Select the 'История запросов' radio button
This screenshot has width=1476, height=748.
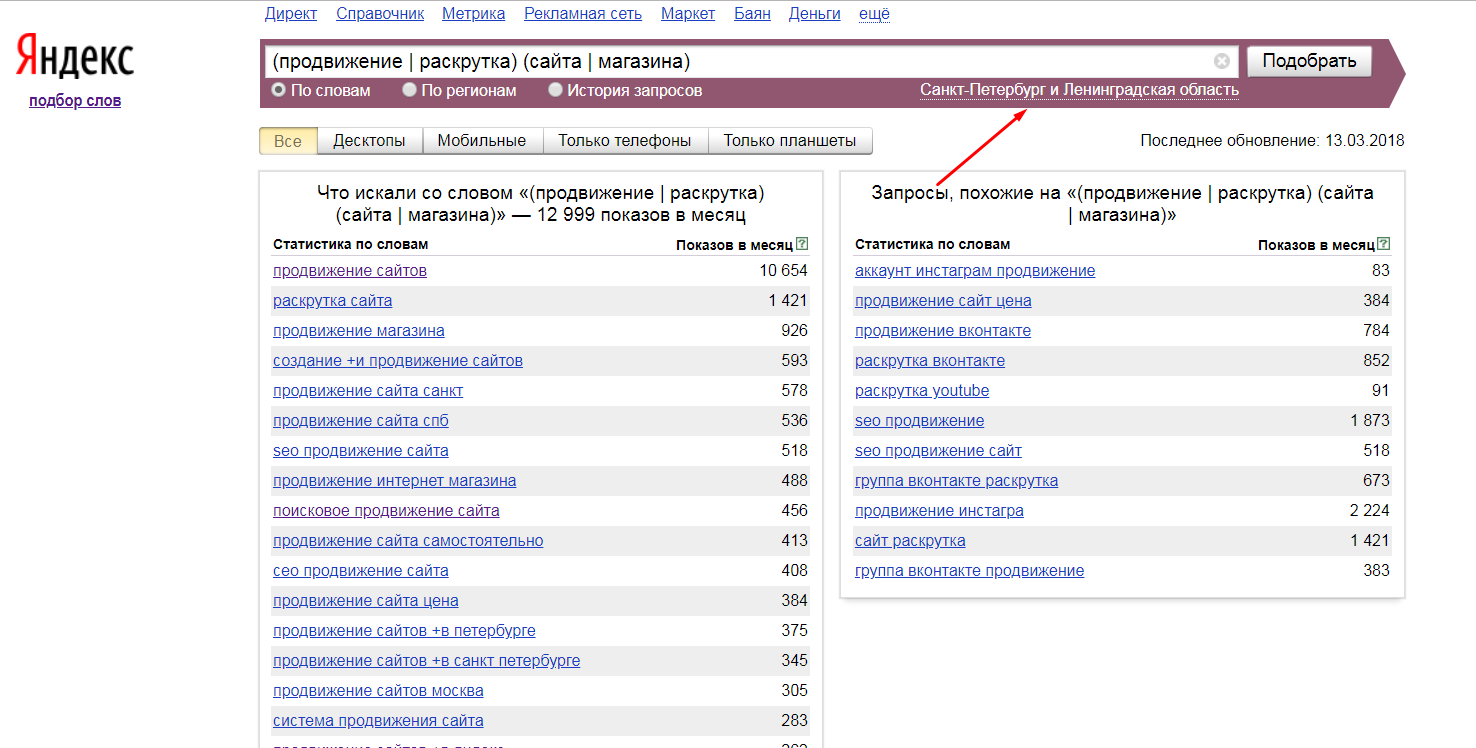(556, 90)
